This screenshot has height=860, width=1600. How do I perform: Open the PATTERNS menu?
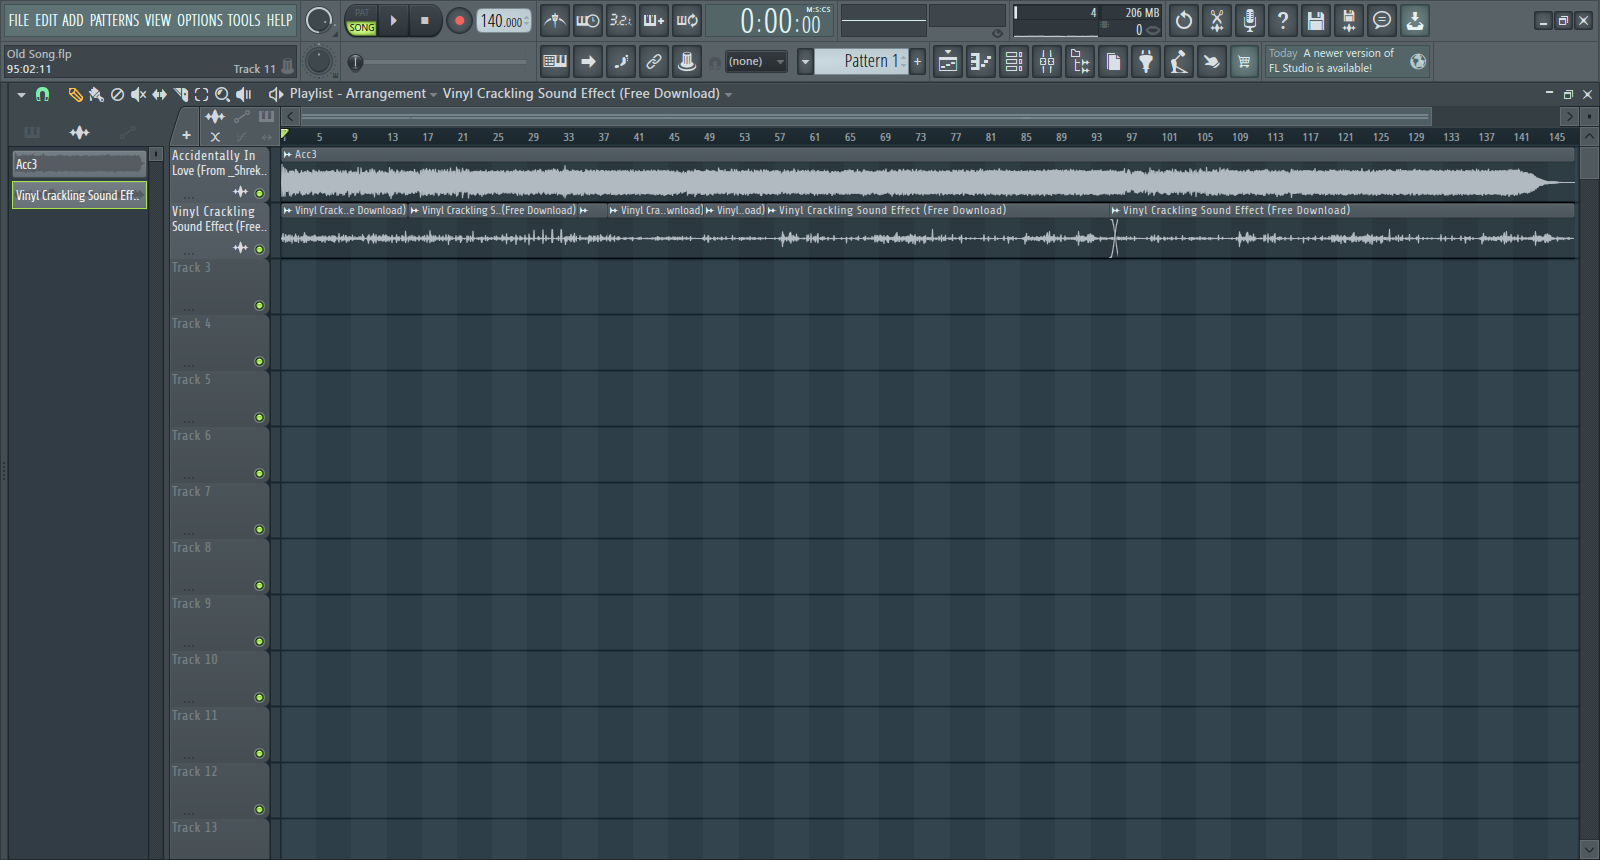(114, 20)
